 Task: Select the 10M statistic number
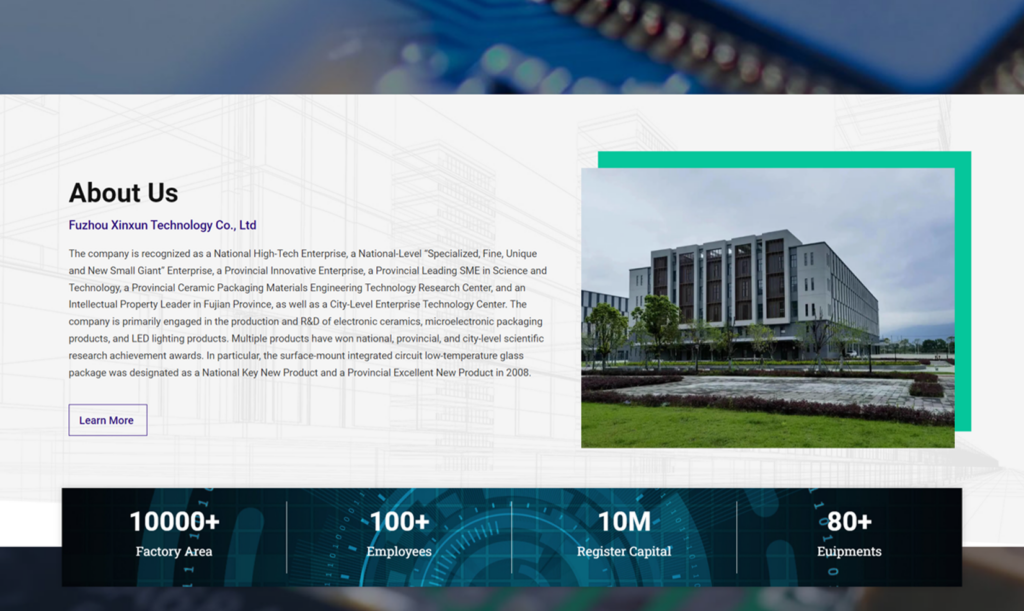click(x=624, y=521)
